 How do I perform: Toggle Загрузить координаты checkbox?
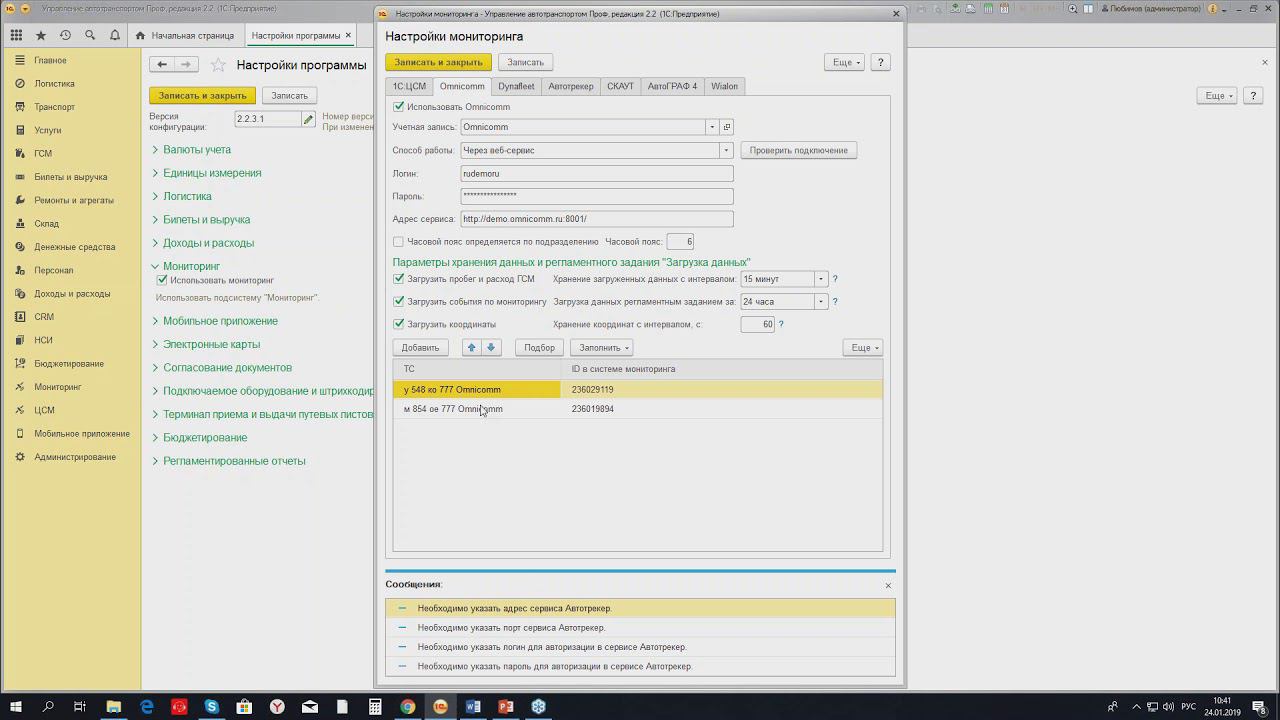[399, 324]
